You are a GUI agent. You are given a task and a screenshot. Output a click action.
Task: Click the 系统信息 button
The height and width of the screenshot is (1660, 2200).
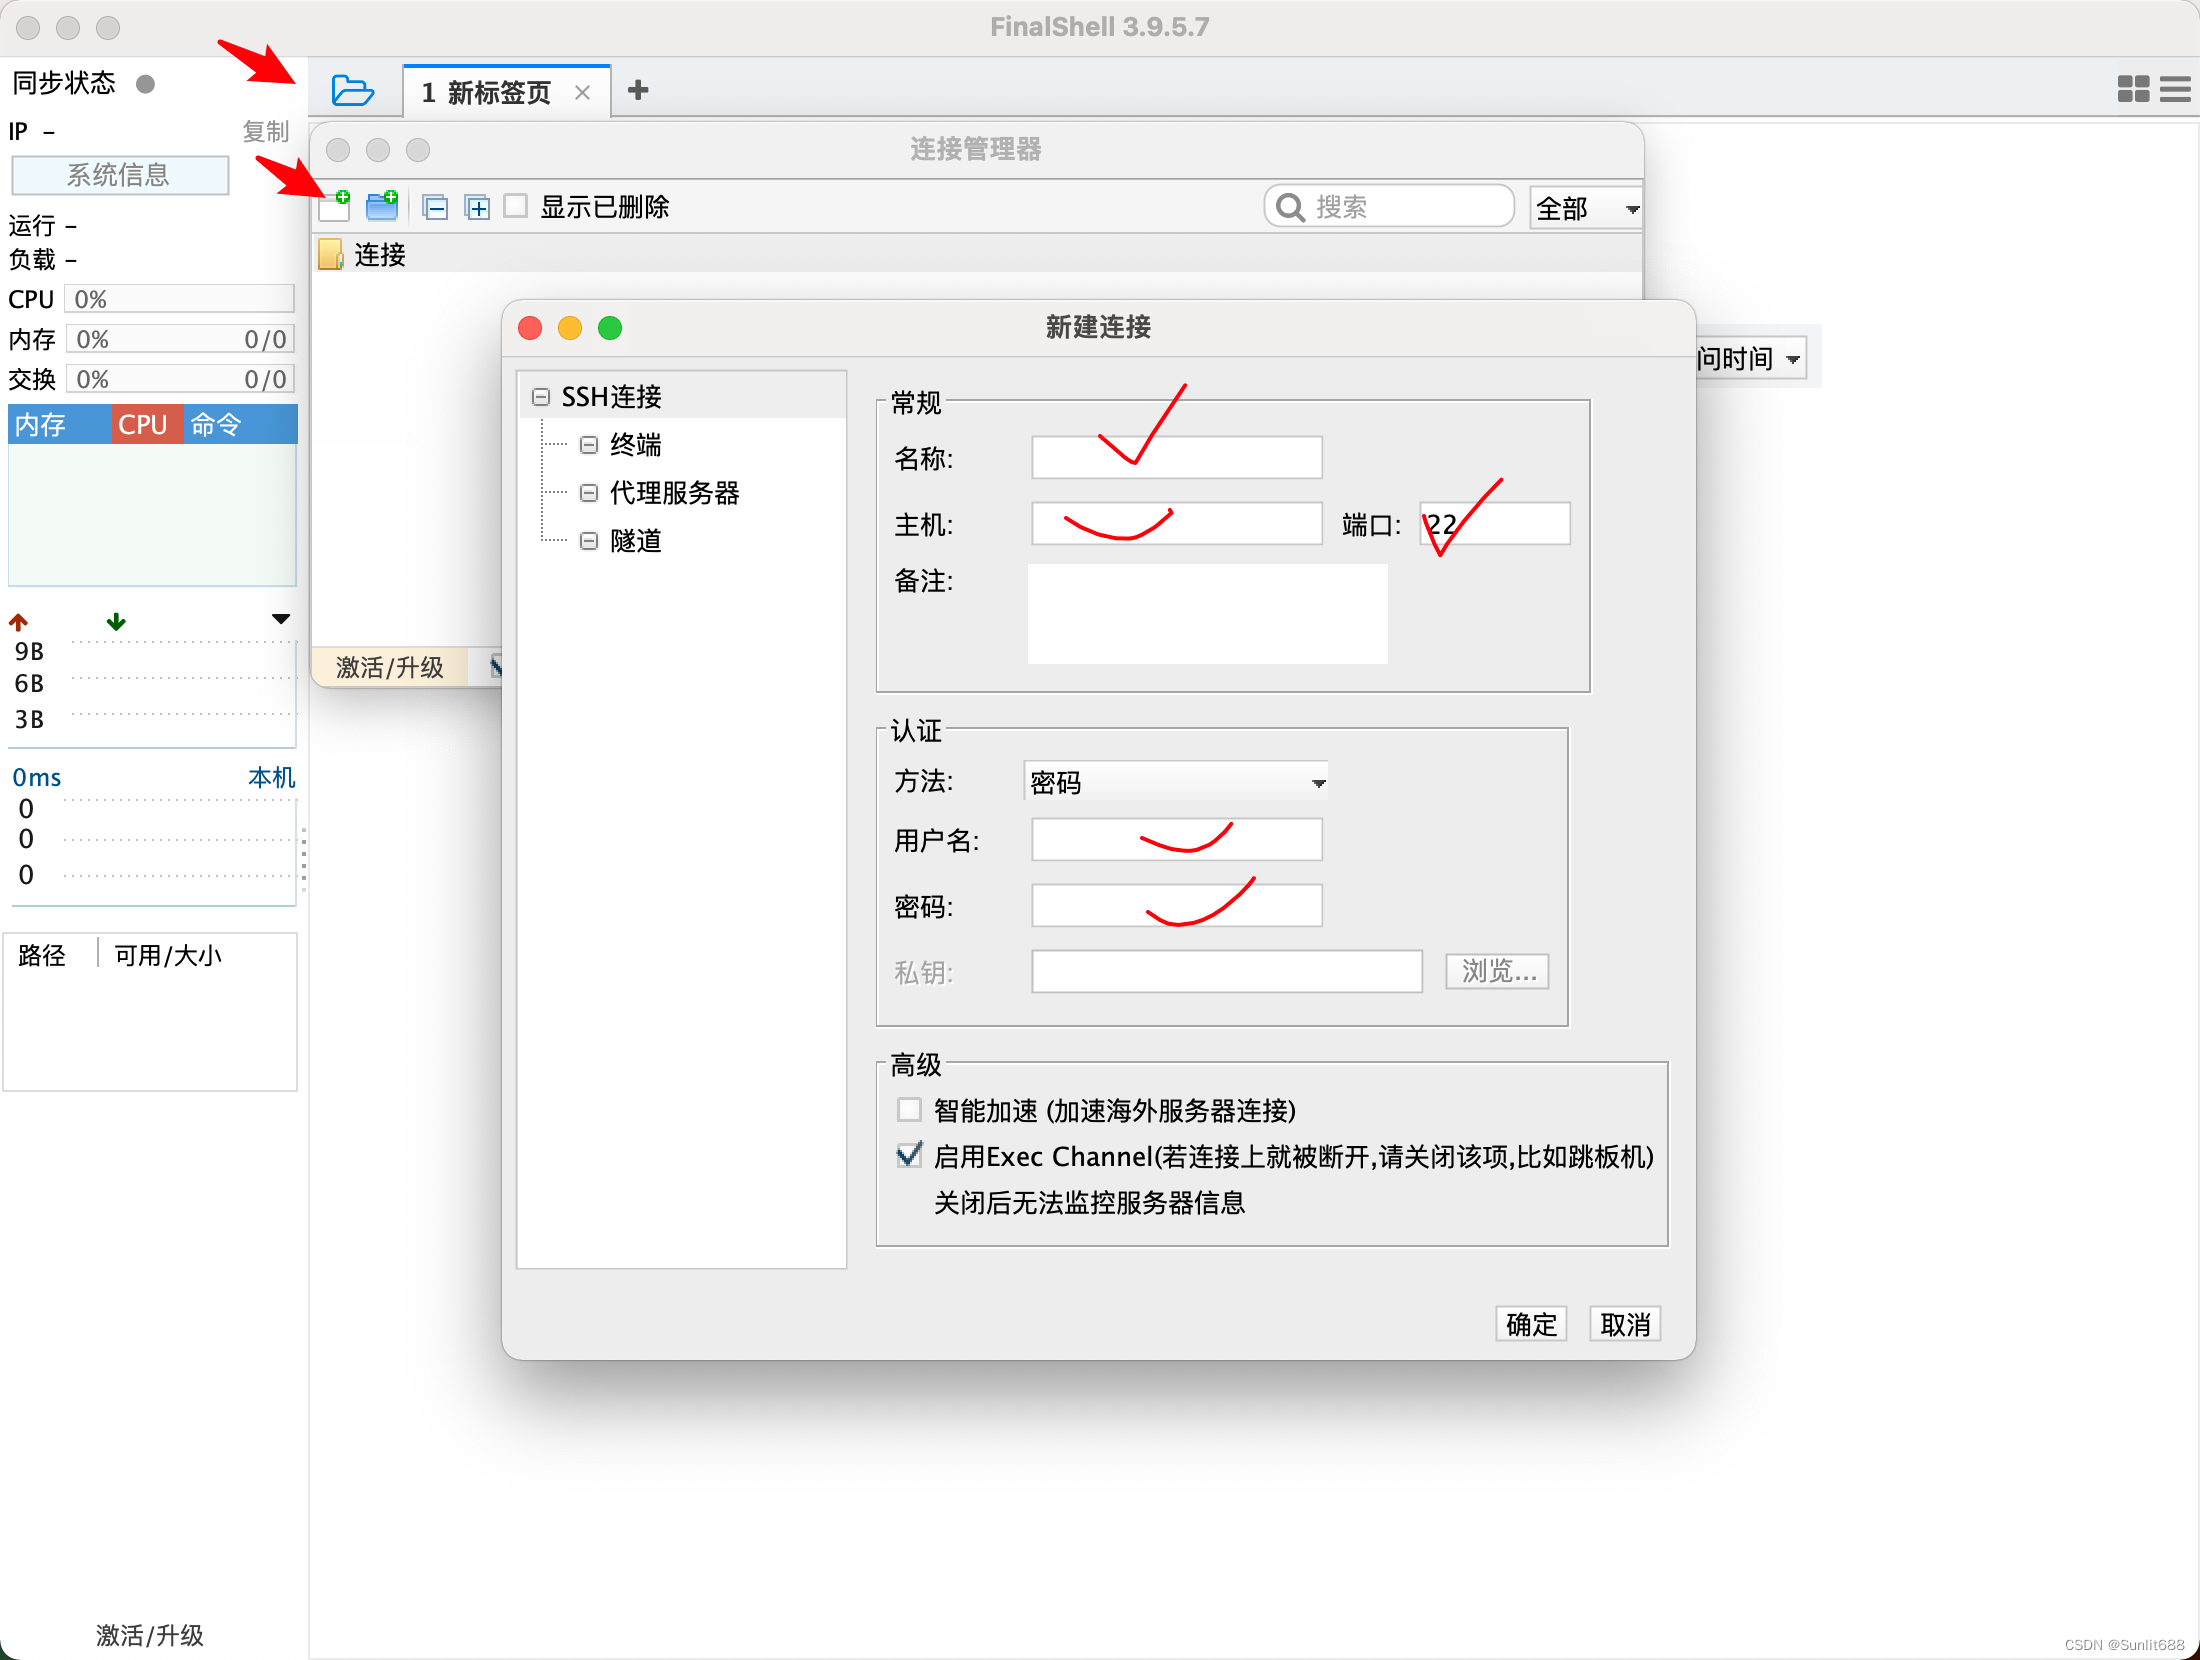point(119,175)
